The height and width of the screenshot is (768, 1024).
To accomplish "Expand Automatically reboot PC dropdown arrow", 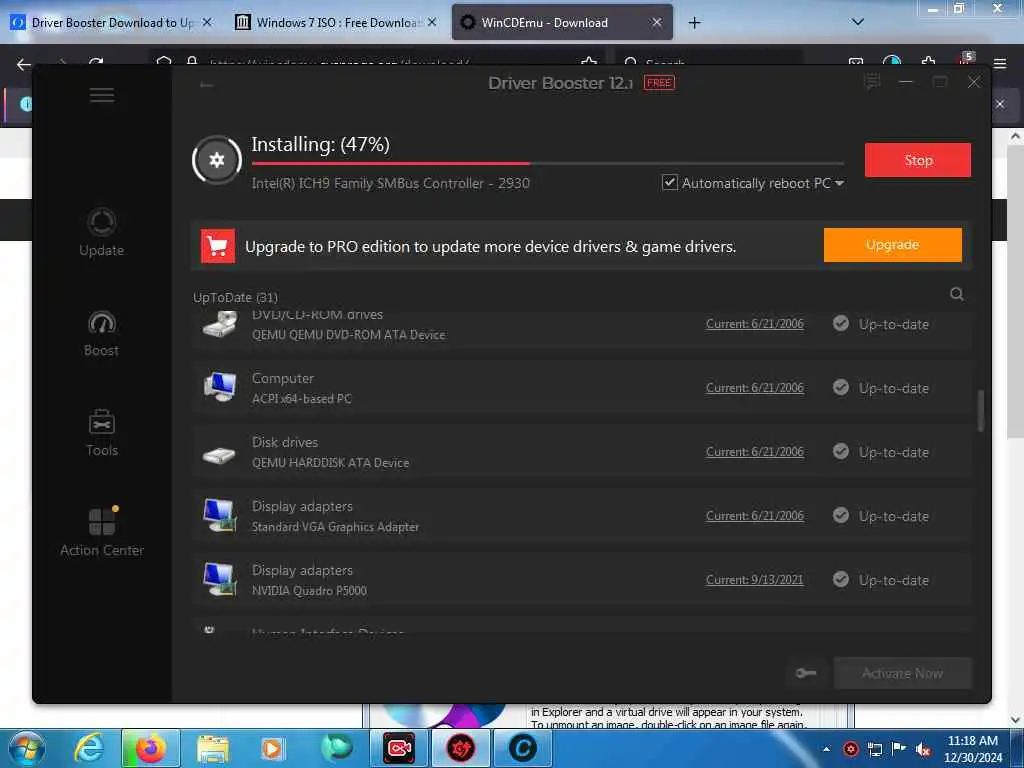I will 839,184.
